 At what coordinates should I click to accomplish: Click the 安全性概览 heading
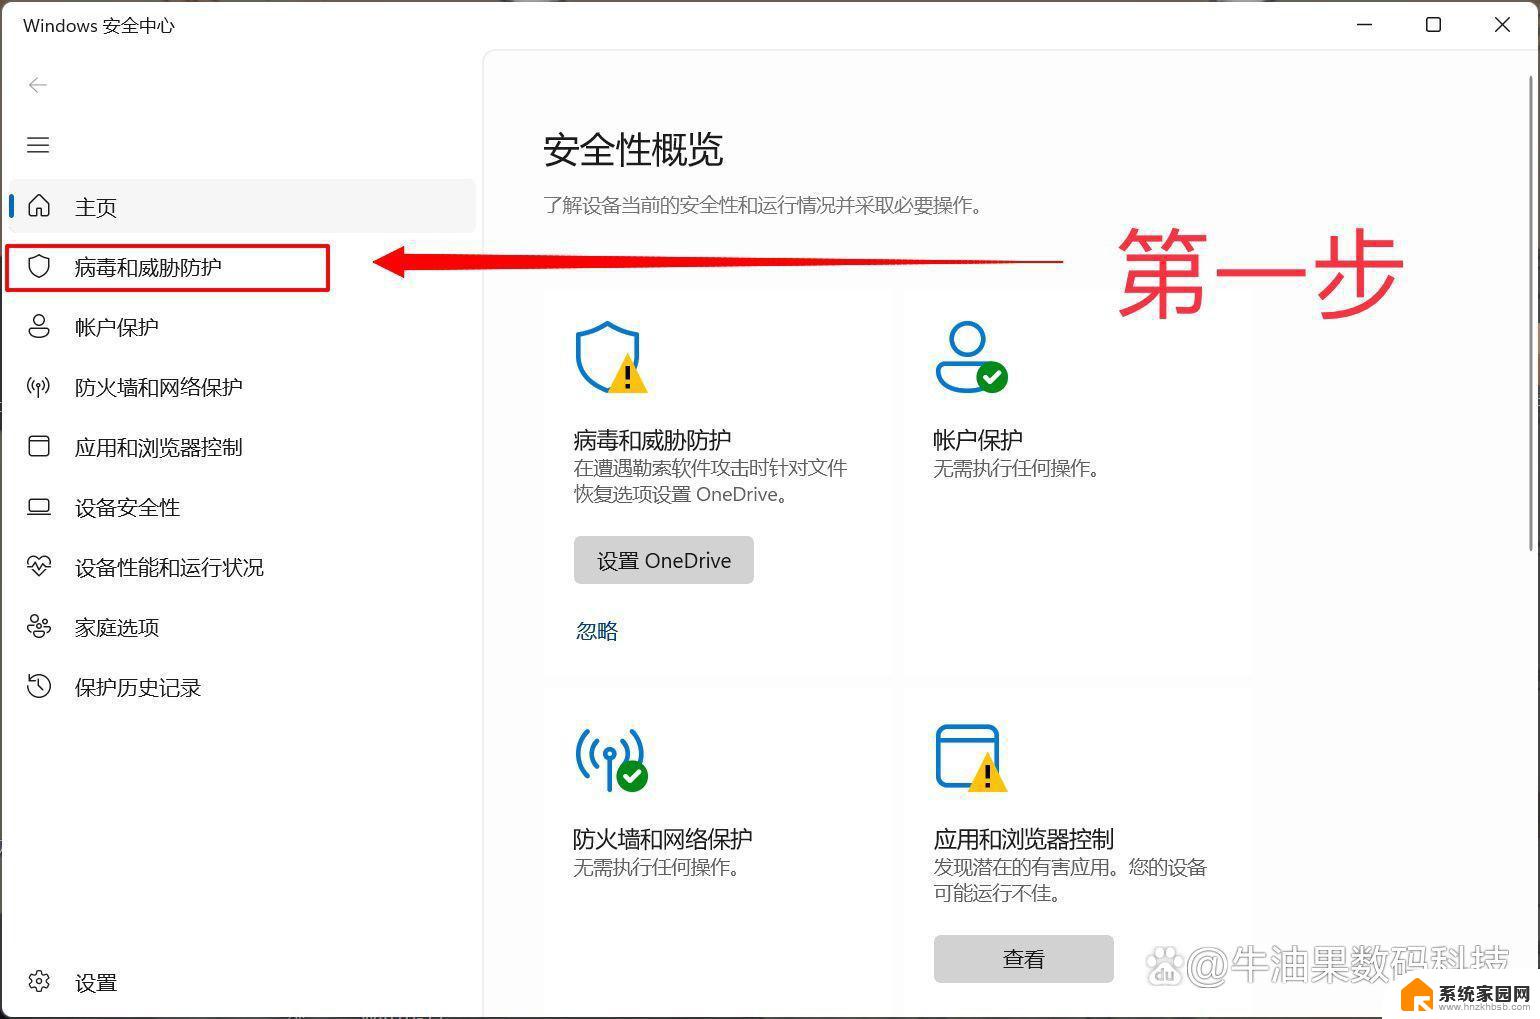click(633, 150)
